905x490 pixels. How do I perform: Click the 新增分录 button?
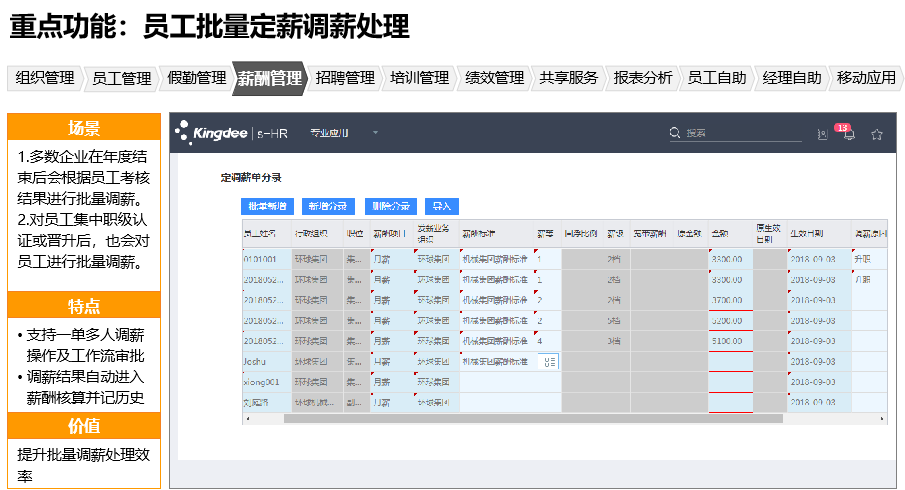coord(328,206)
